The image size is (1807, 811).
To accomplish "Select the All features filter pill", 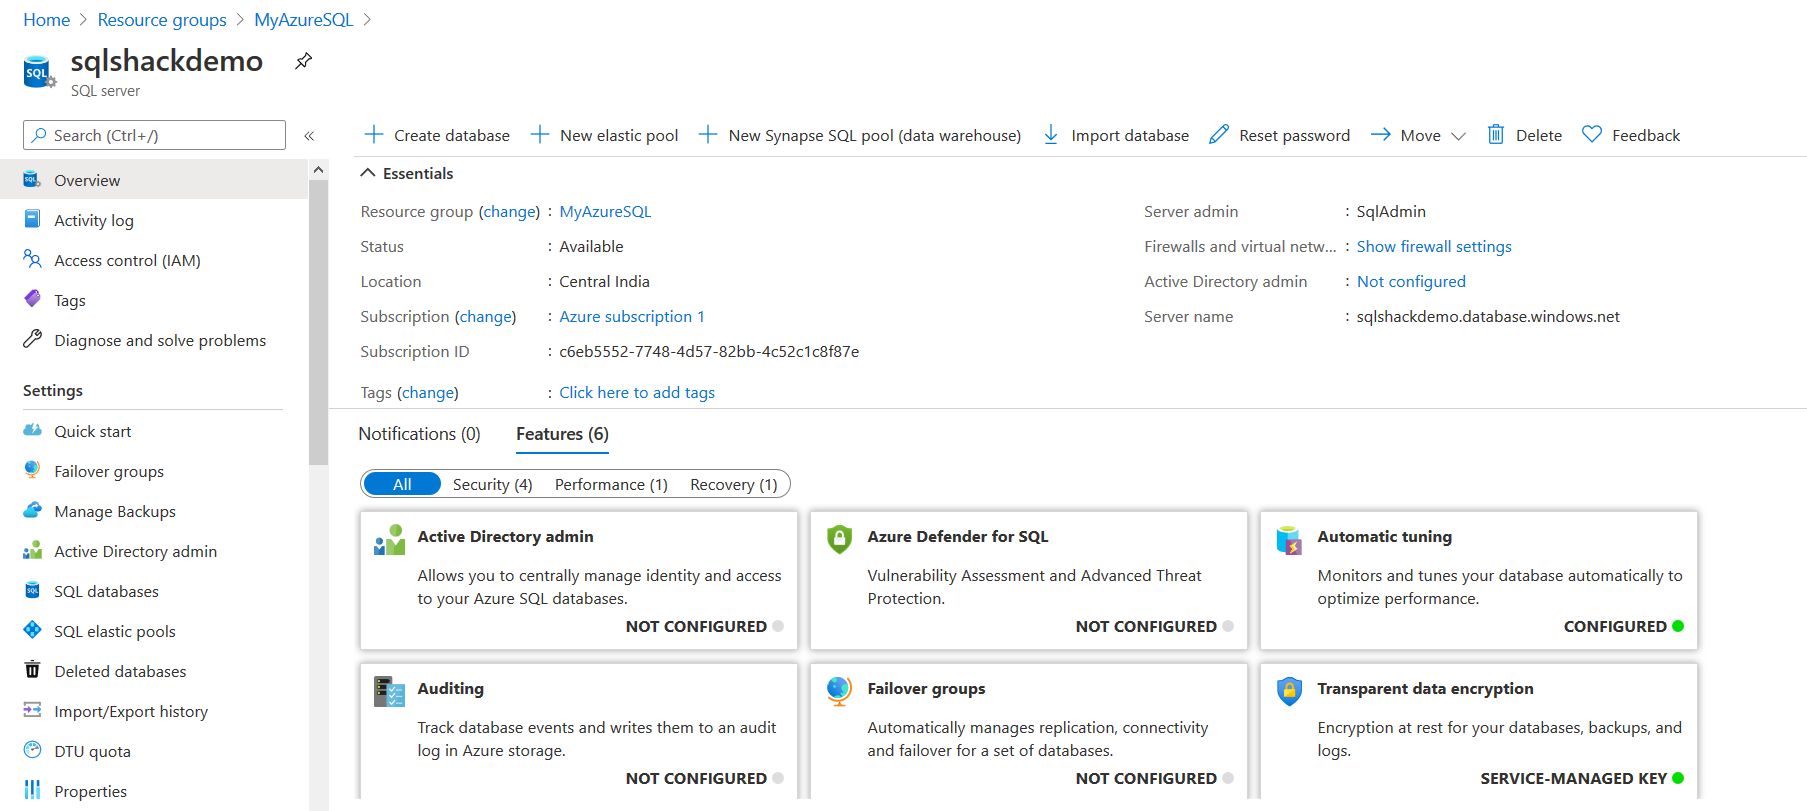I will (x=402, y=484).
